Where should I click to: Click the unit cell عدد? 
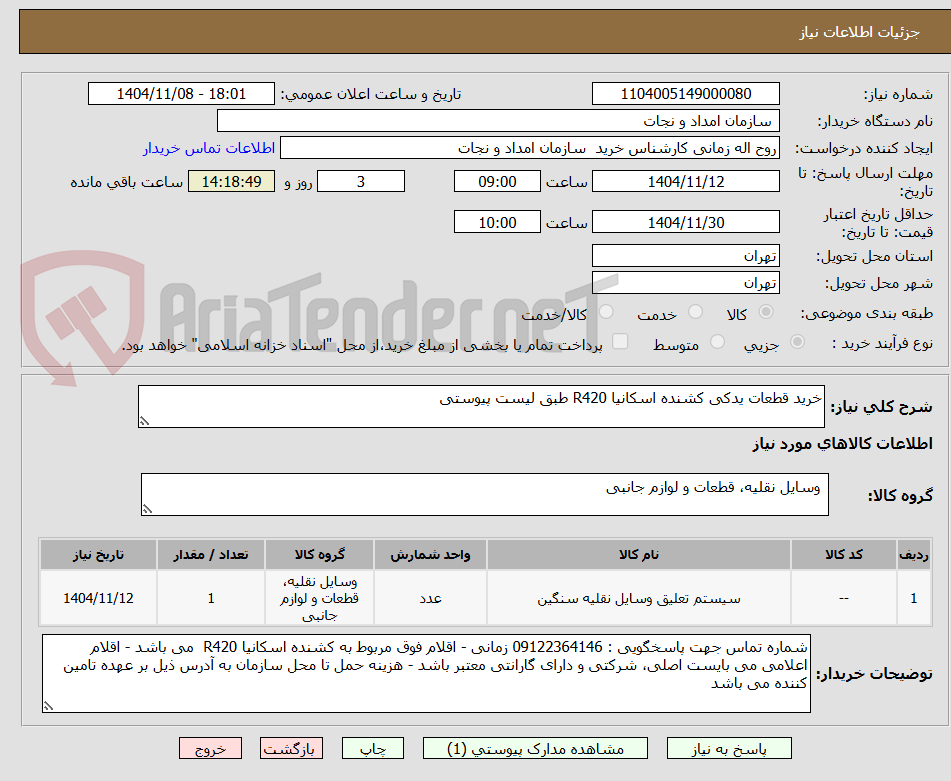pyautogui.click(x=430, y=598)
